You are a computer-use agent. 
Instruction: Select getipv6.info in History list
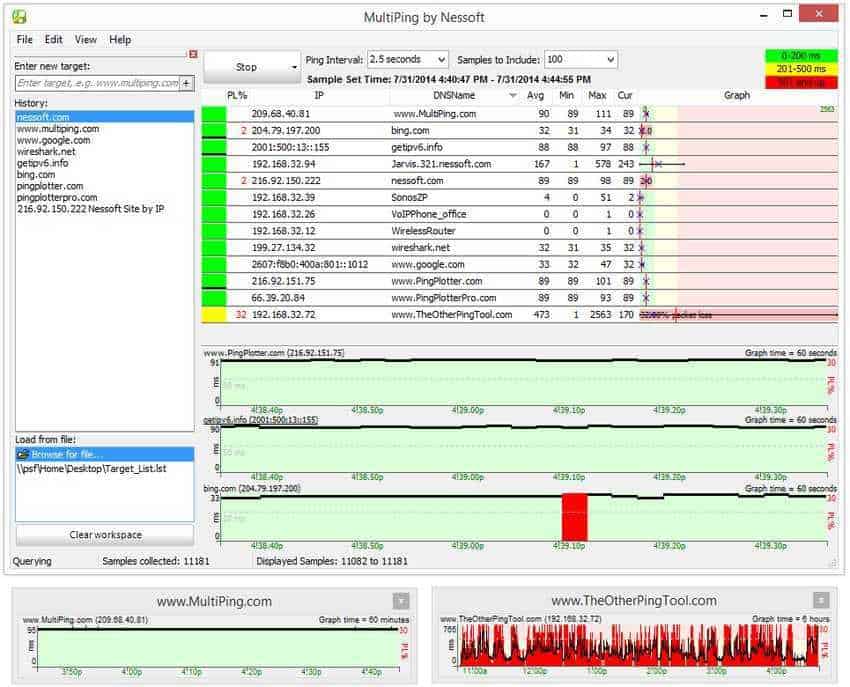(x=43, y=163)
